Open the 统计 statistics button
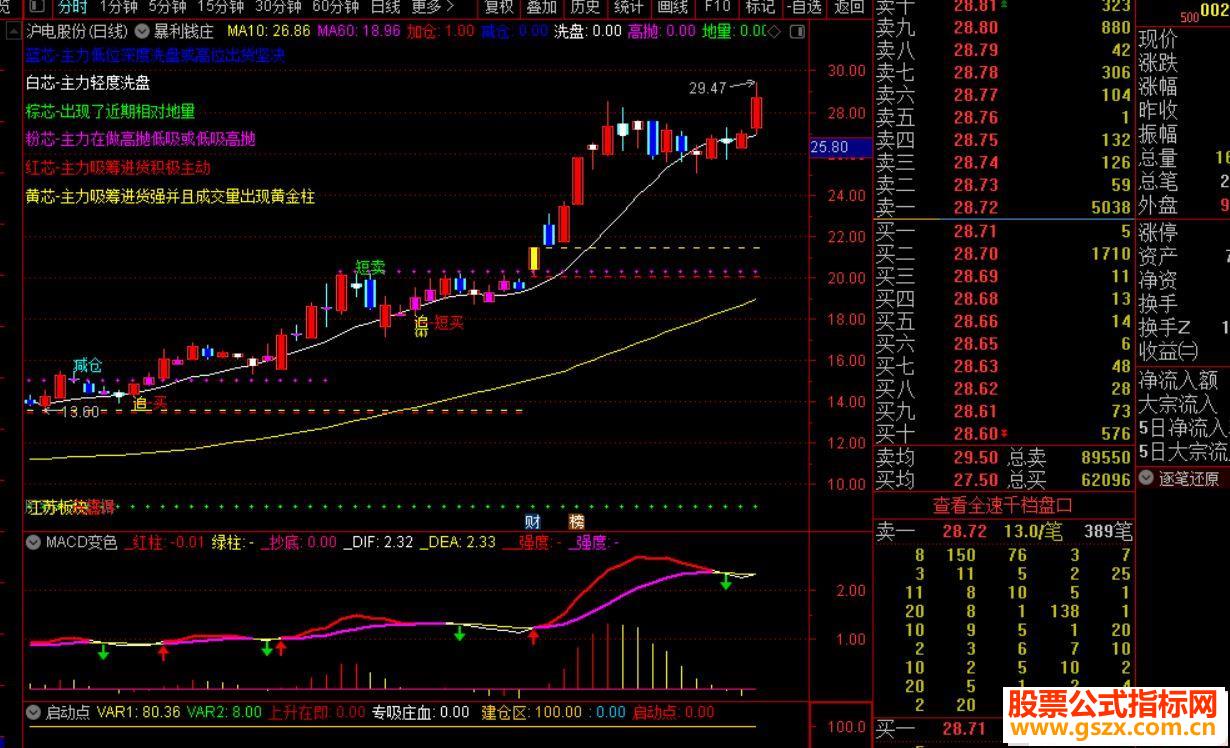The width and height of the screenshot is (1230, 748). 629,6
